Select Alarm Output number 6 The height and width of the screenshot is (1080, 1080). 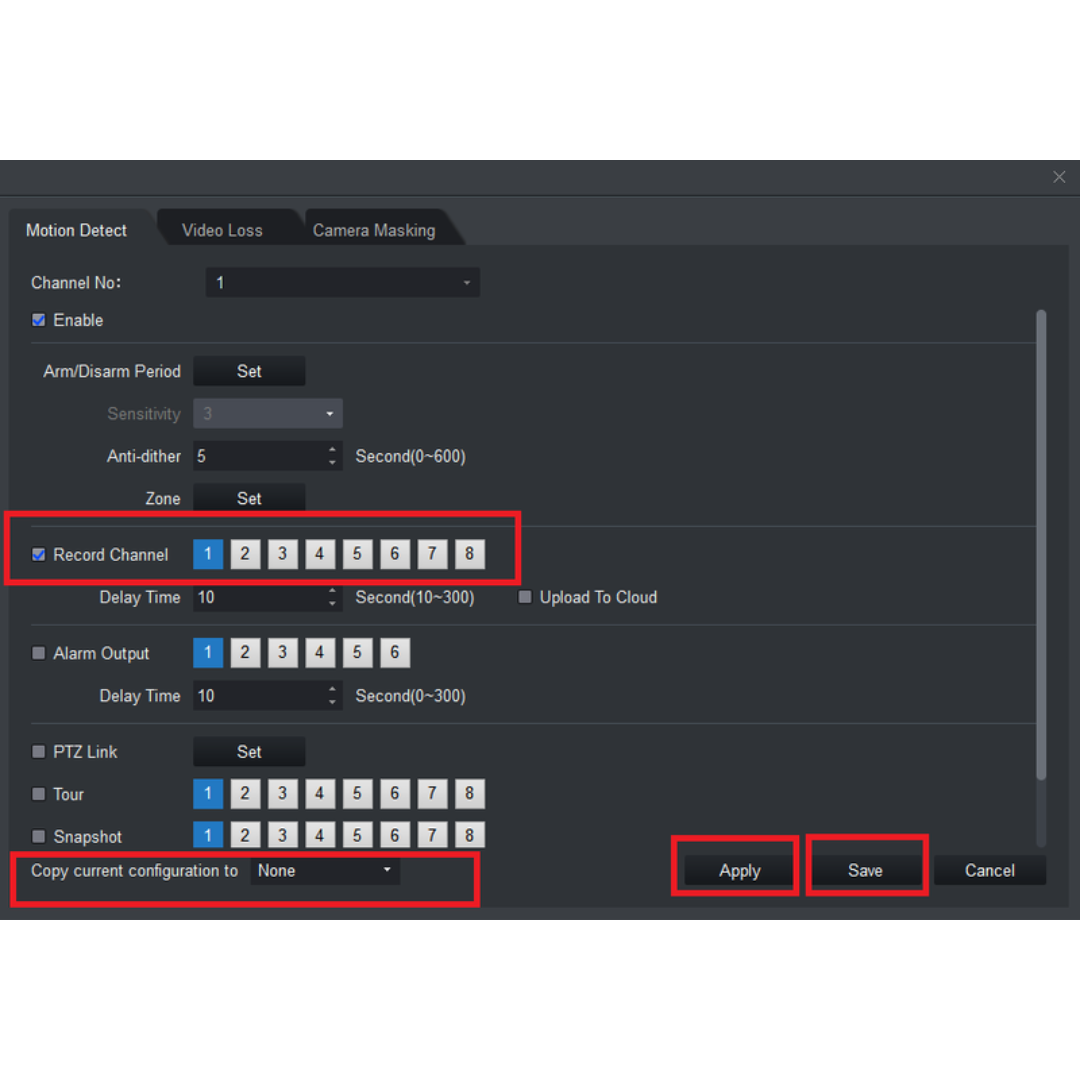click(x=395, y=653)
